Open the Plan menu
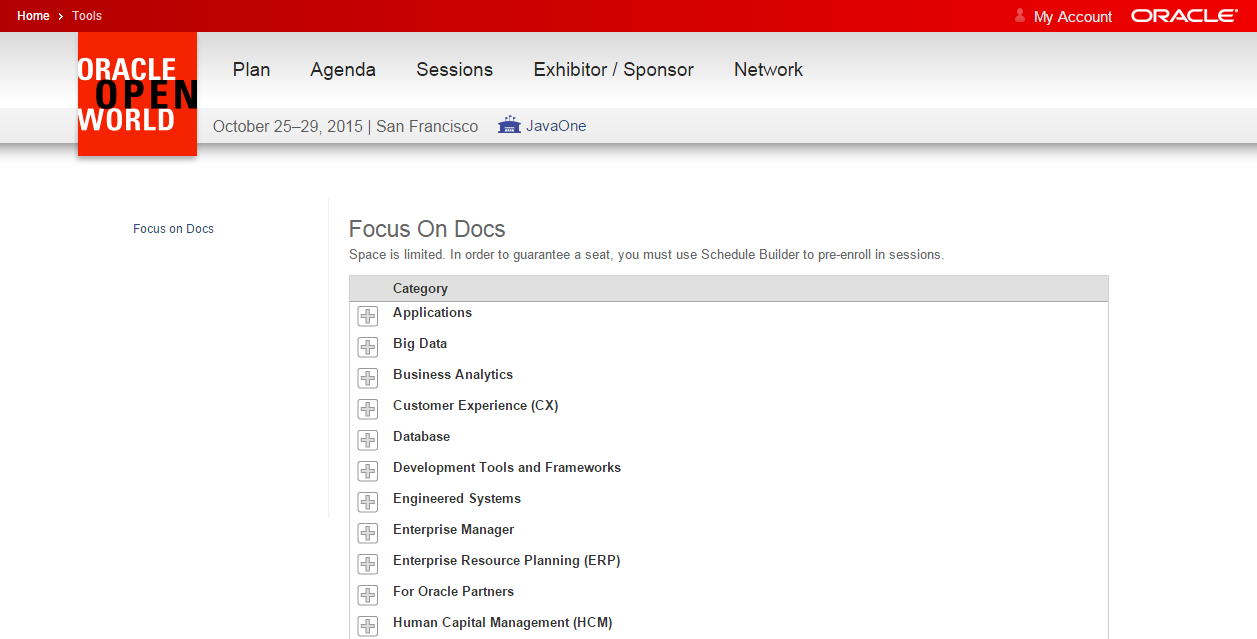1257x639 pixels. [252, 69]
